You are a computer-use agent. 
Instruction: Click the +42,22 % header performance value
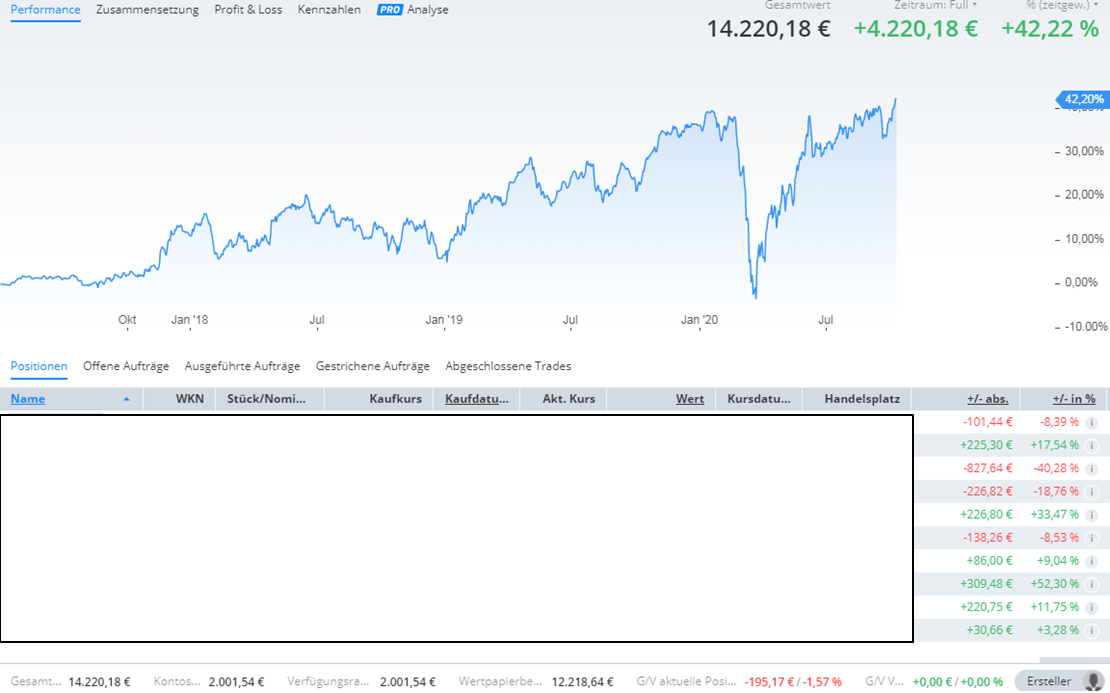coord(1050,29)
